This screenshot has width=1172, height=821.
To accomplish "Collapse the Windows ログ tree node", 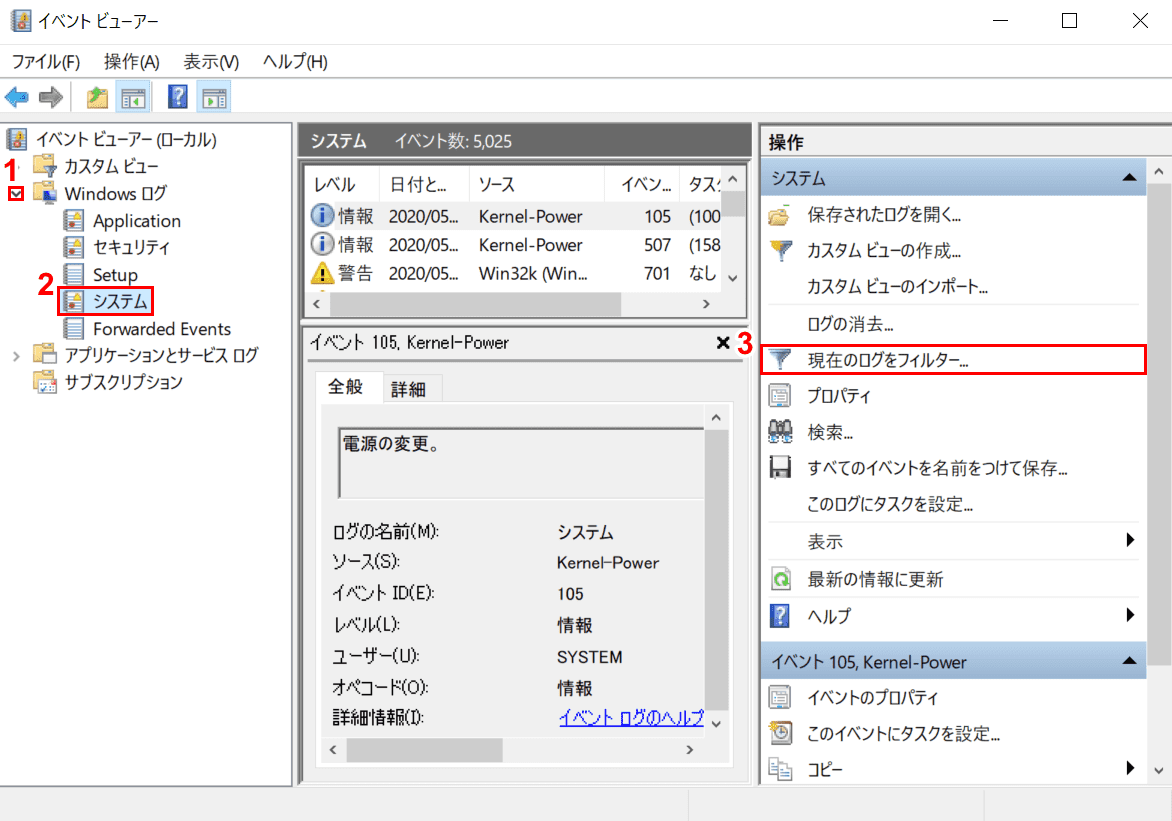I will 16,194.
